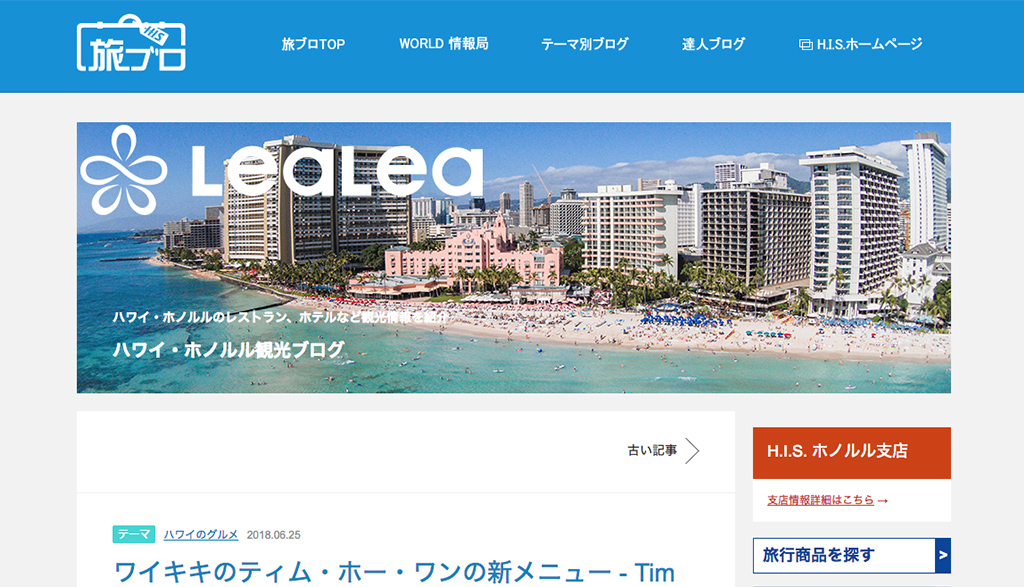Viewport: 1024px width, 587px height.
Task: Open the Waikiki beach banner image
Action: pos(513,257)
